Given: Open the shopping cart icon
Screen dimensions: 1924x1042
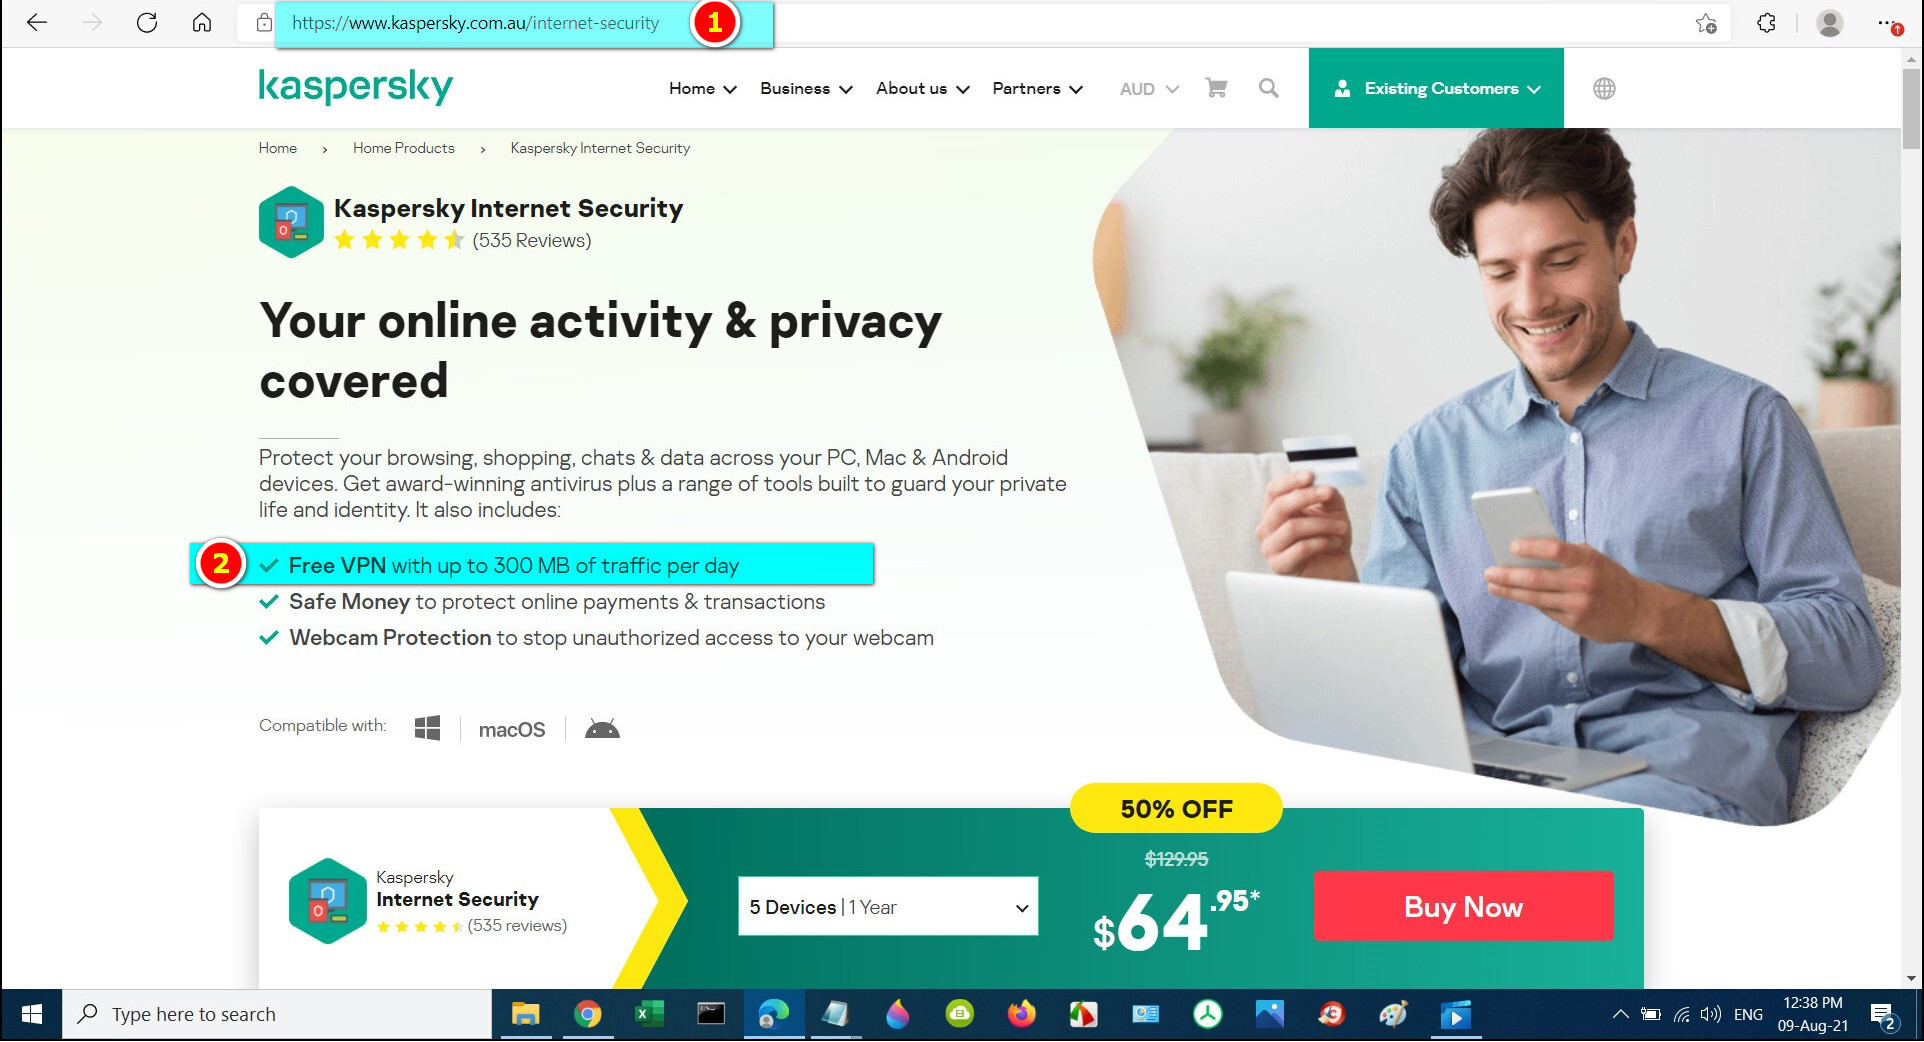Looking at the screenshot, I should tap(1216, 88).
